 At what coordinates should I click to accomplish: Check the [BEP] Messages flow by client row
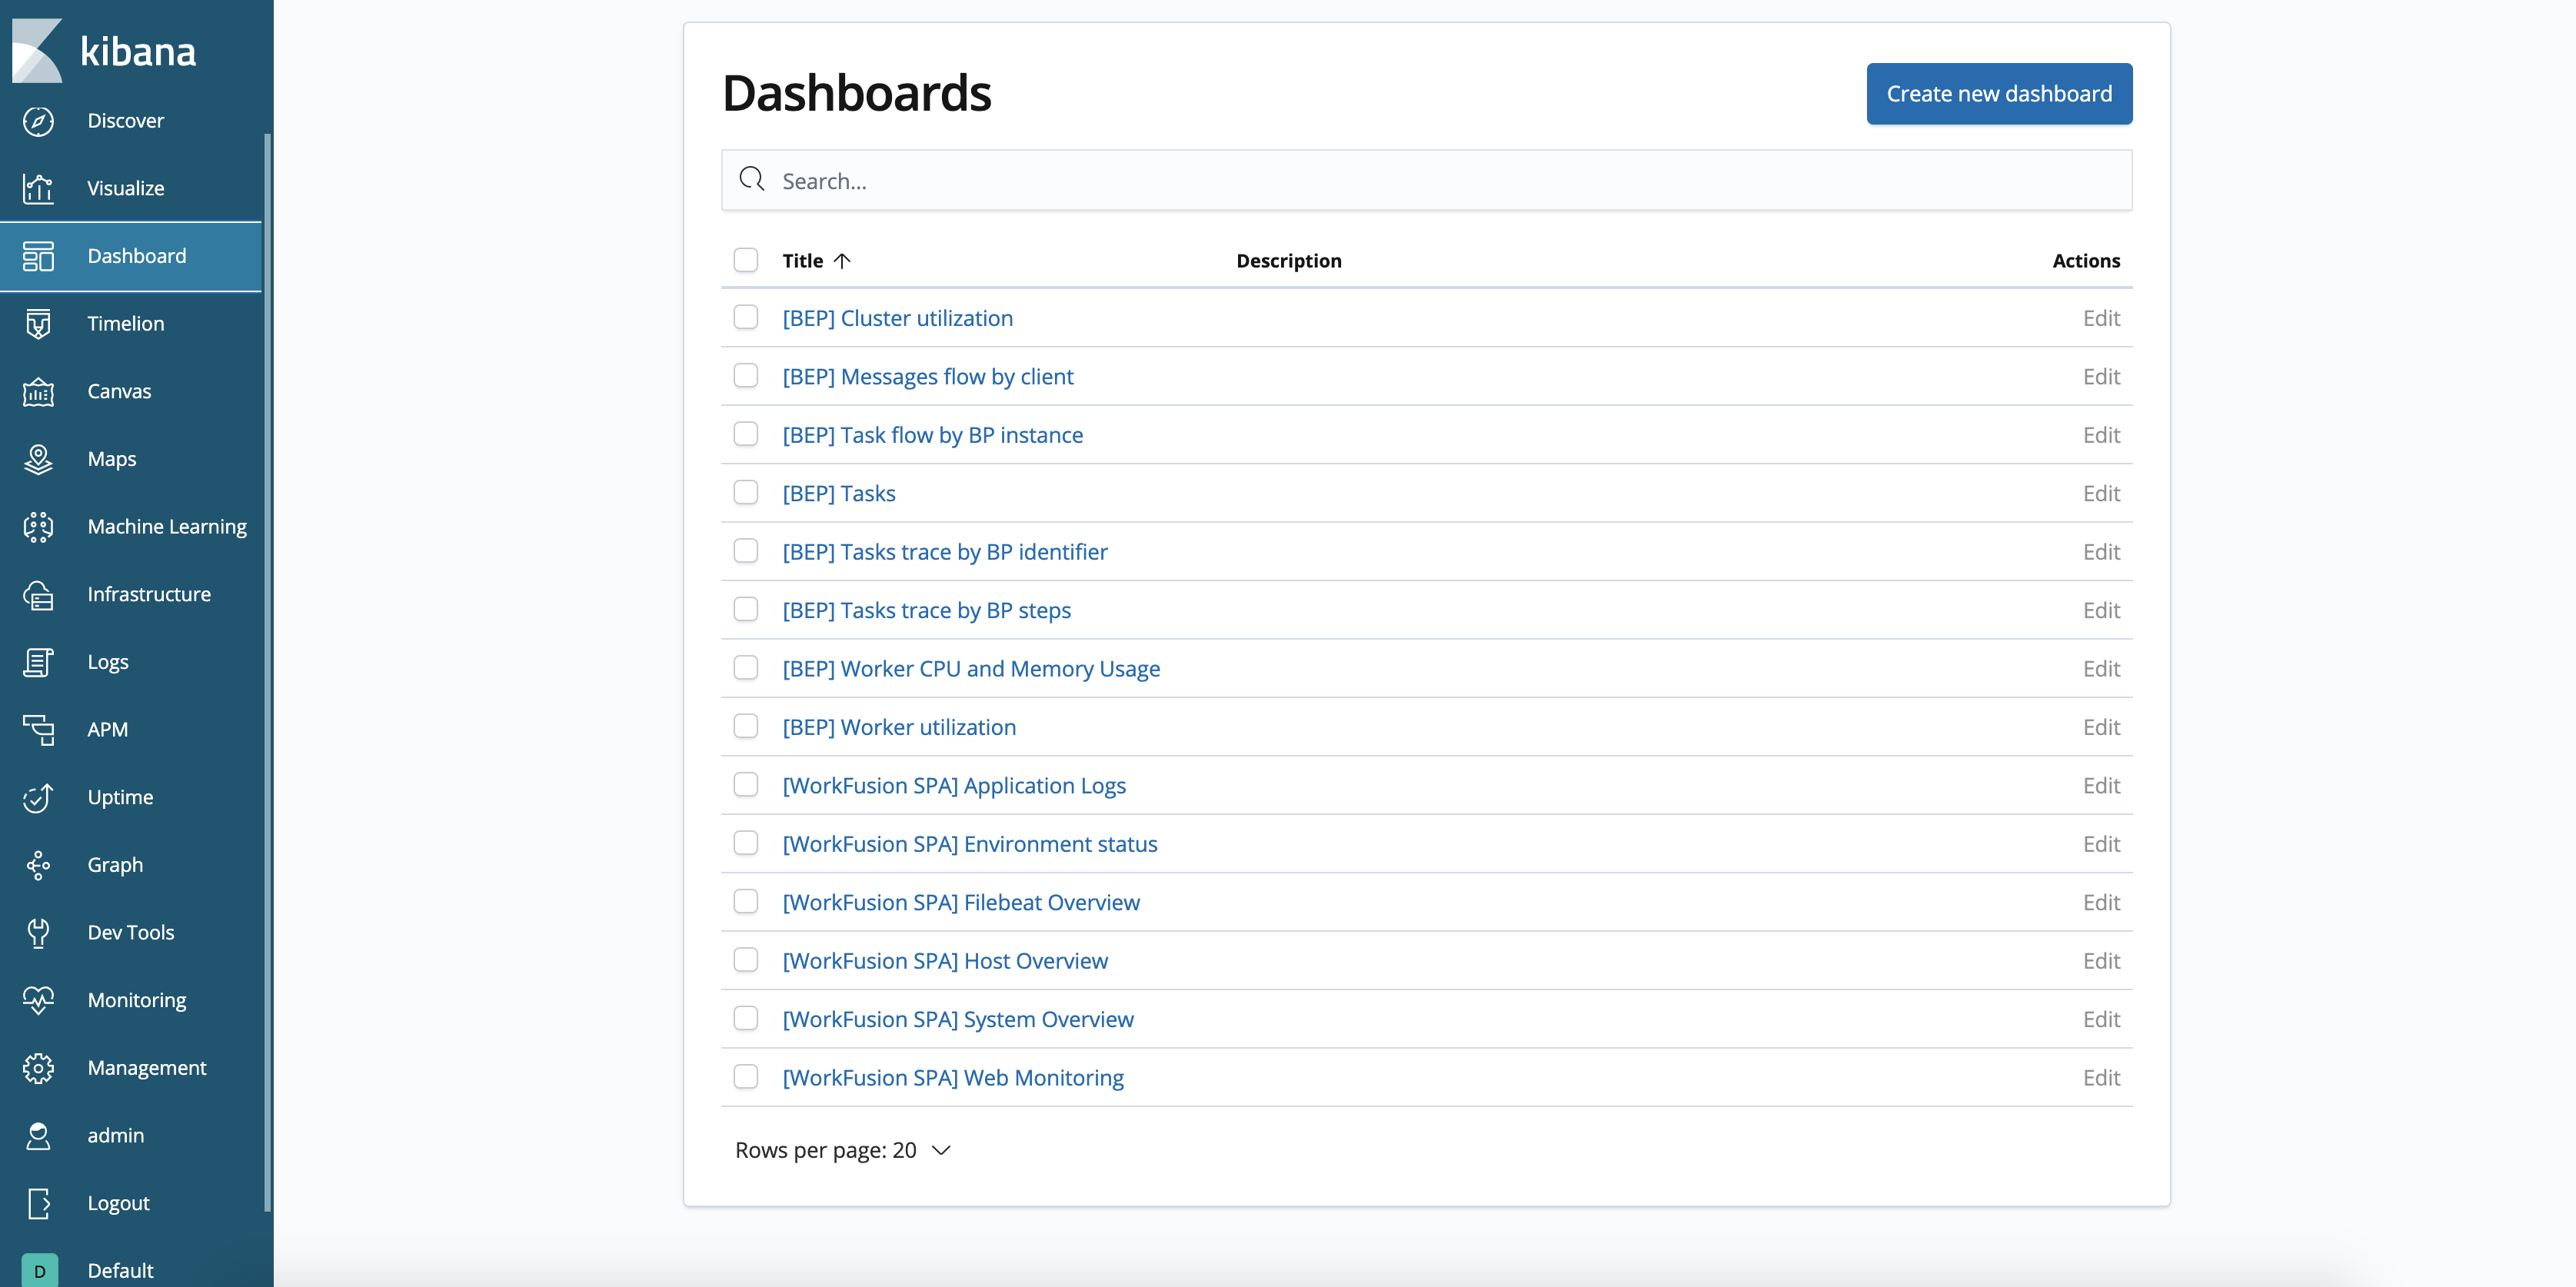tap(746, 375)
